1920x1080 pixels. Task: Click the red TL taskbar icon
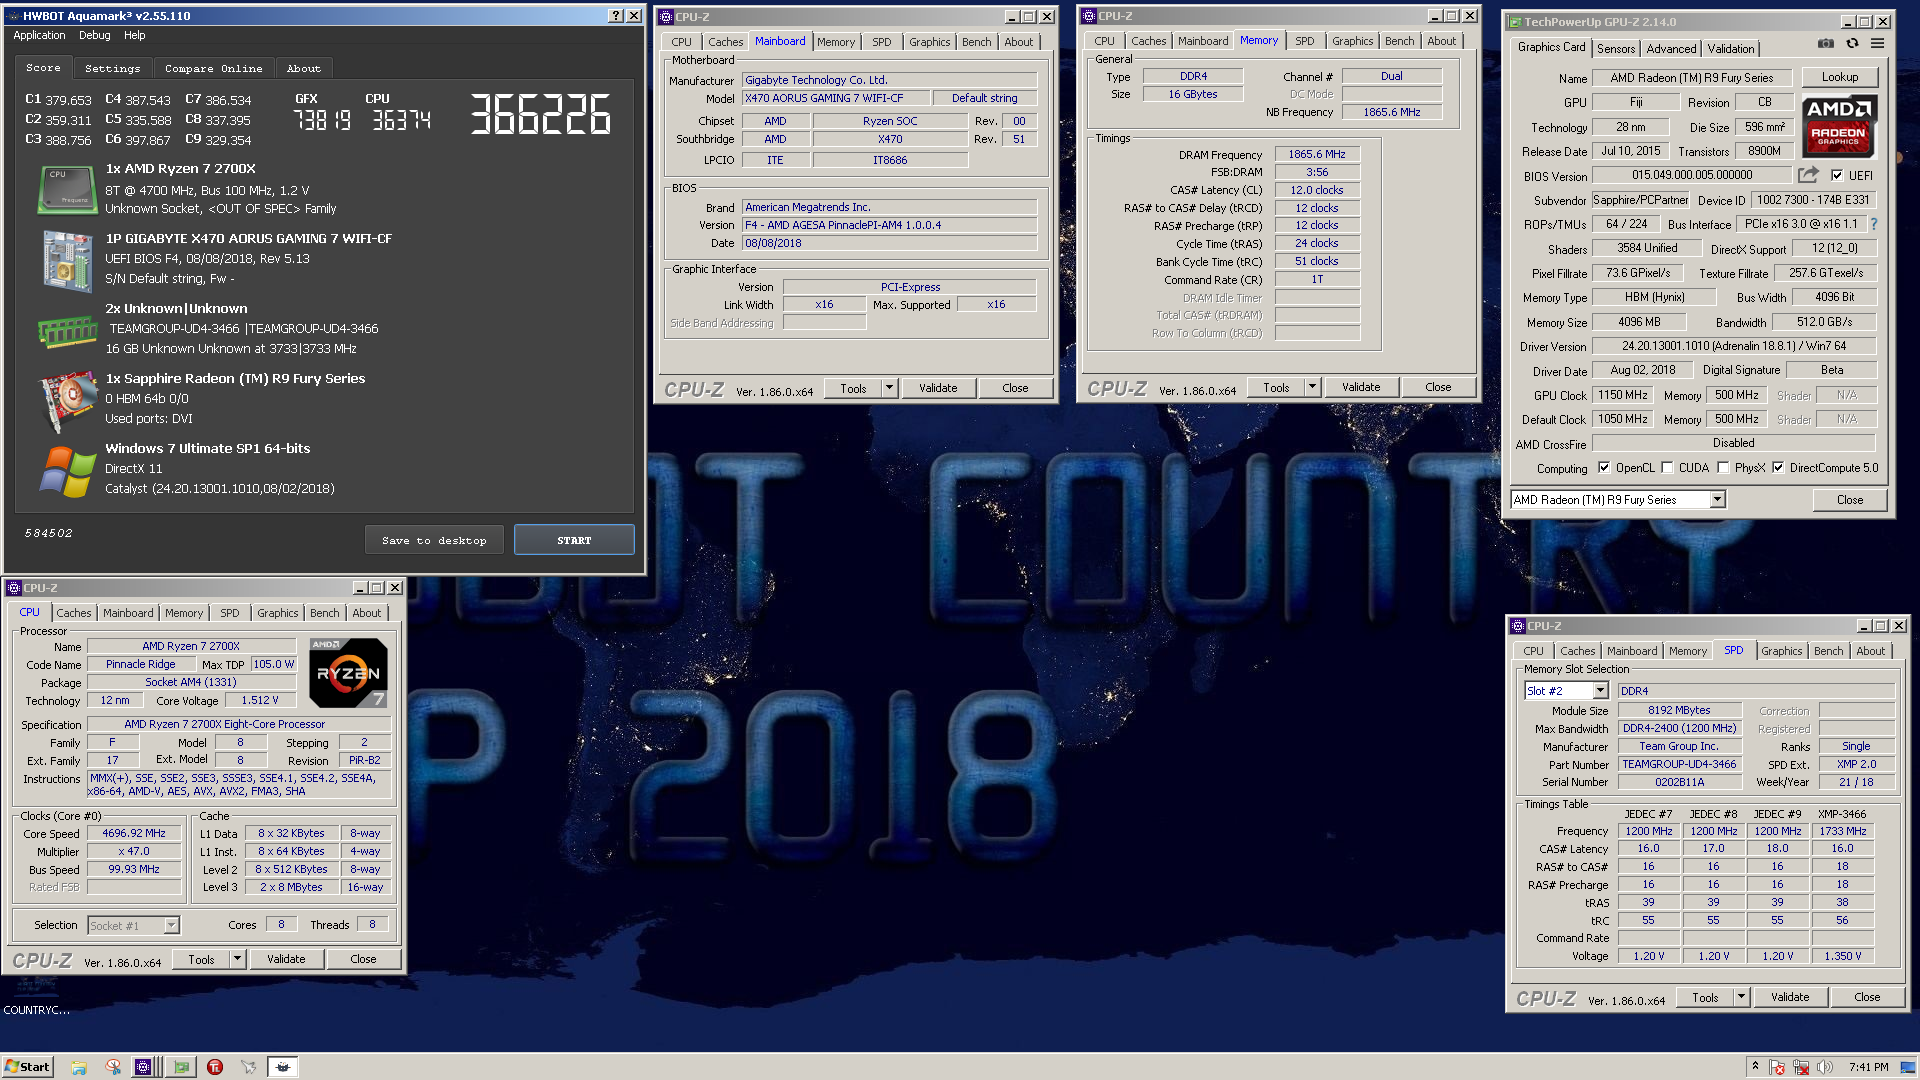click(x=215, y=1067)
